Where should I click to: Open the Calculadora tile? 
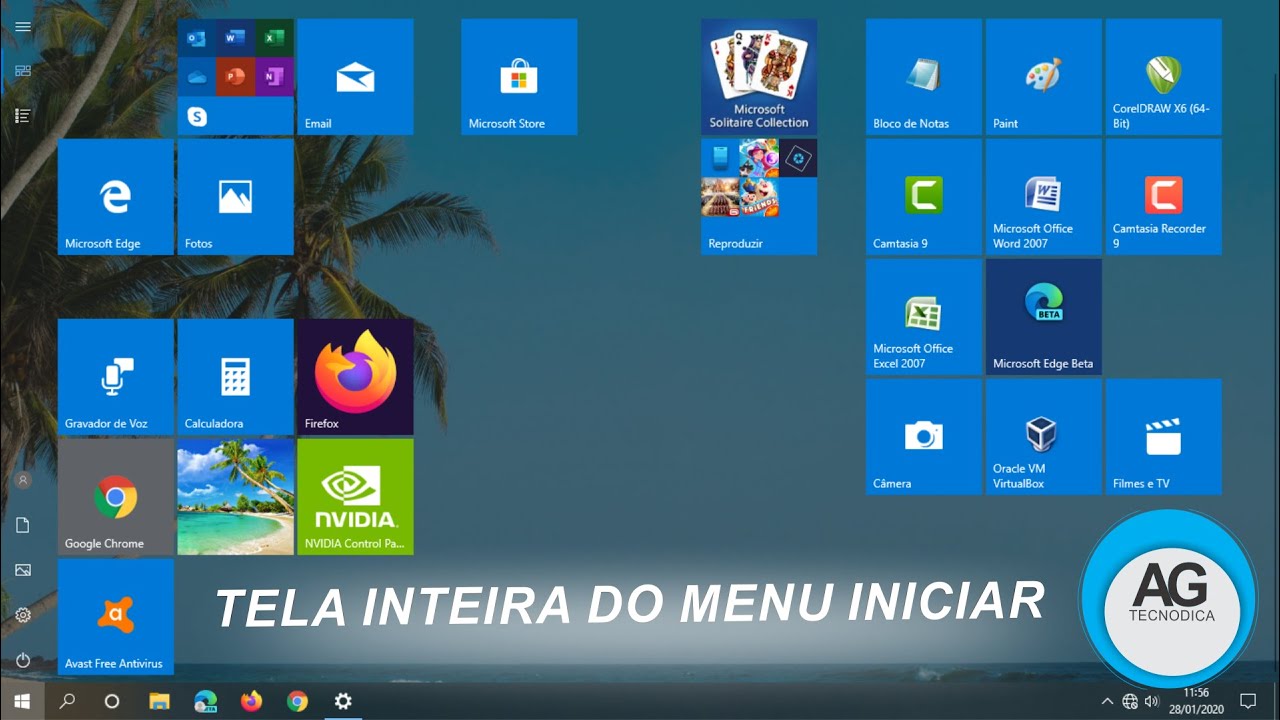(235, 377)
